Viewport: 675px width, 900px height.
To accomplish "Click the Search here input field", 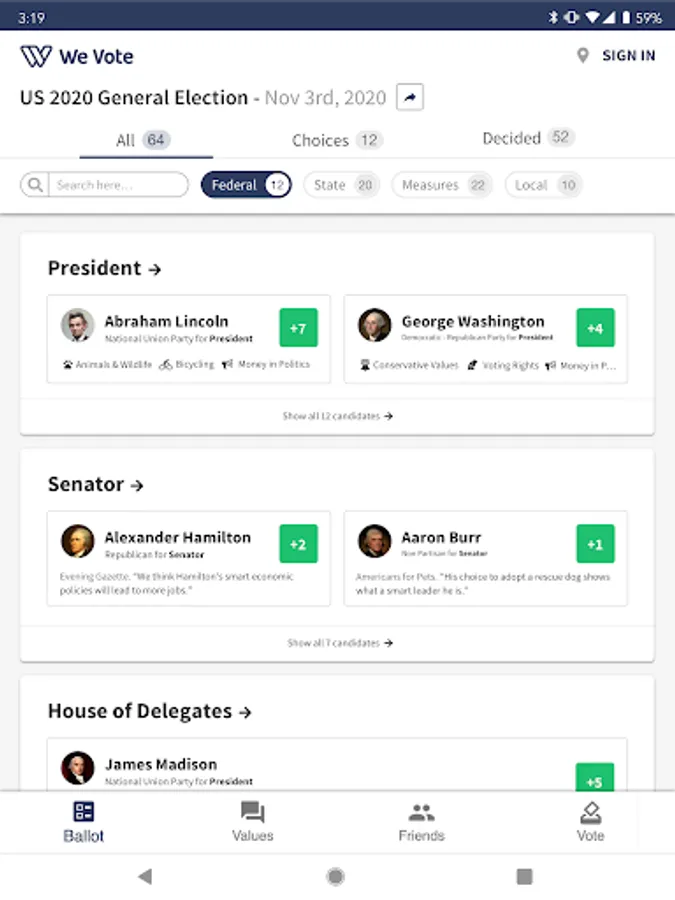I will [118, 185].
